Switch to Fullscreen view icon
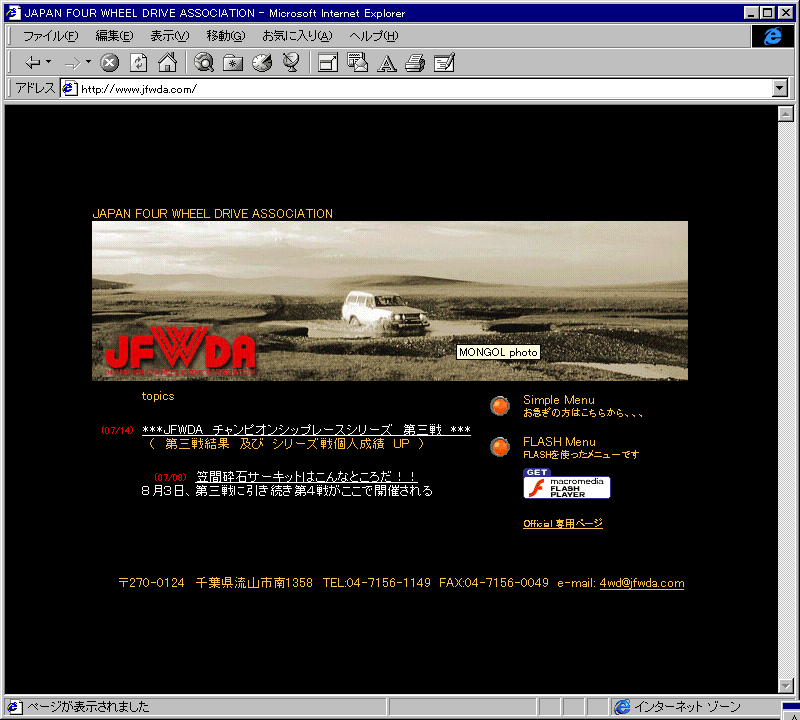800x720 pixels. click(x=328, y=63)
